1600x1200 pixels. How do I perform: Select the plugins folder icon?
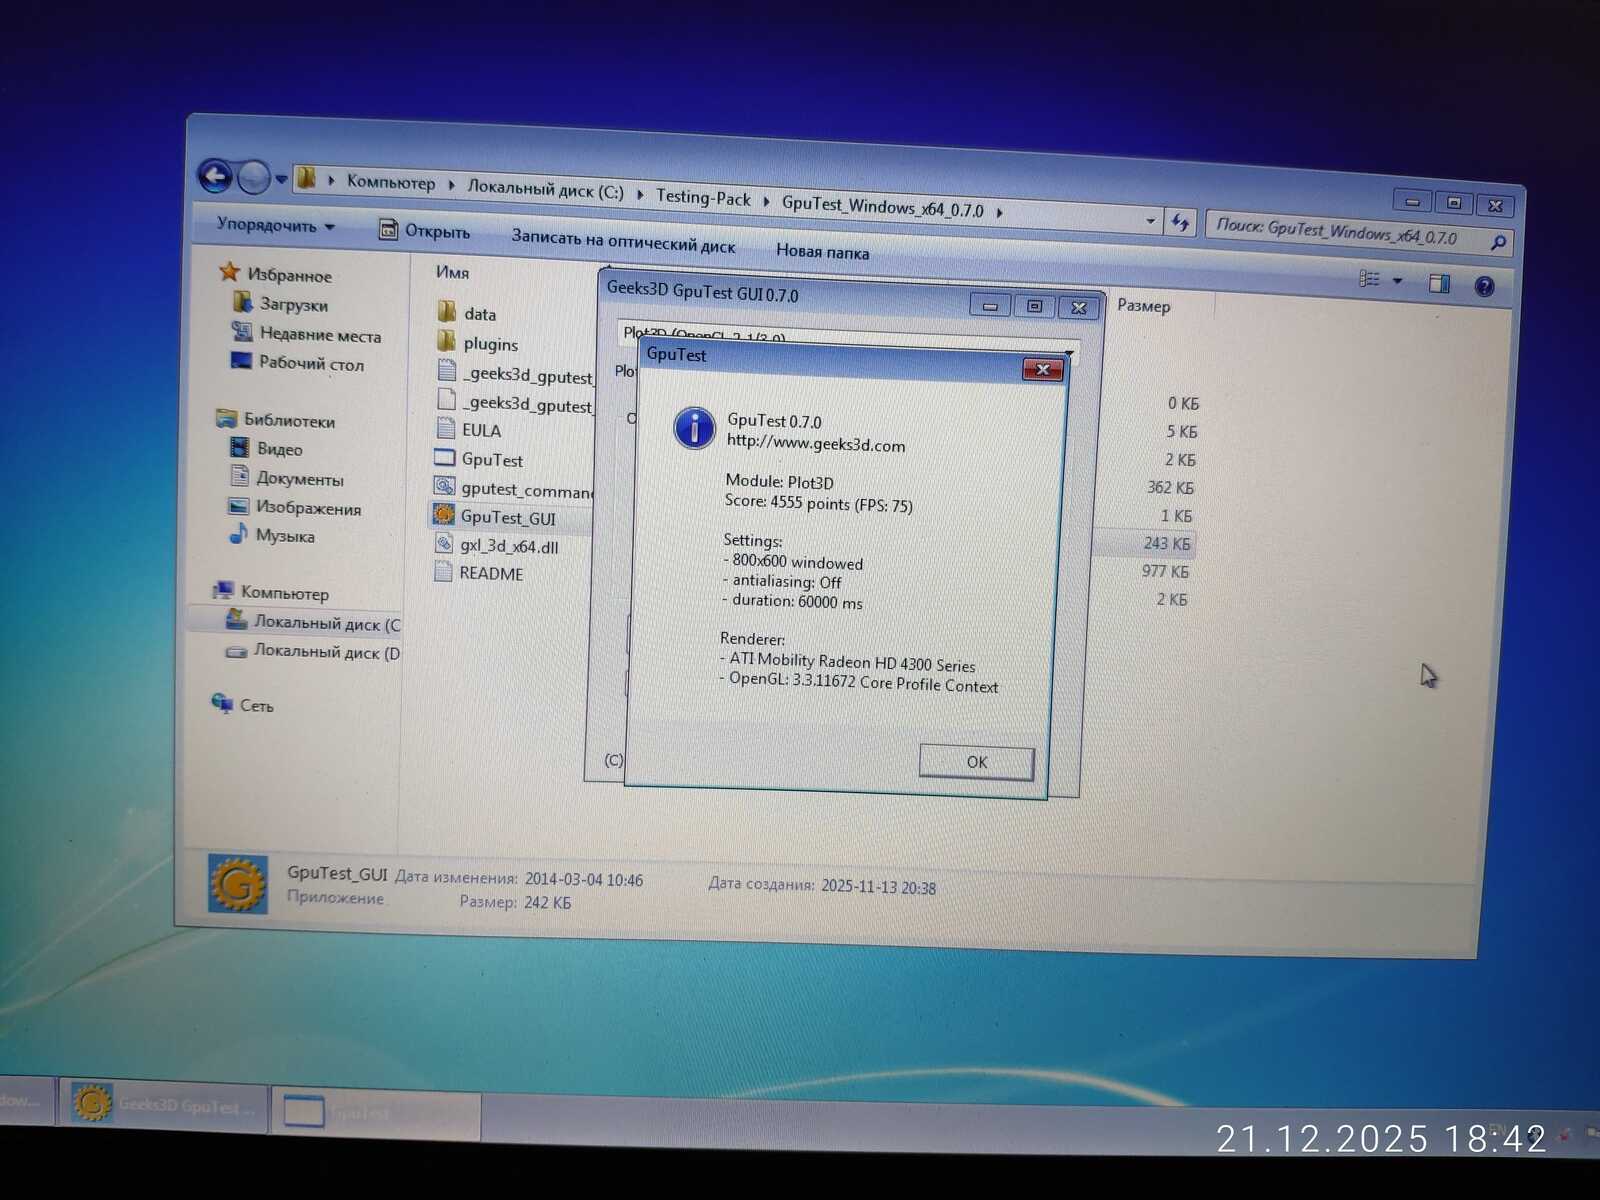point(446,341)
